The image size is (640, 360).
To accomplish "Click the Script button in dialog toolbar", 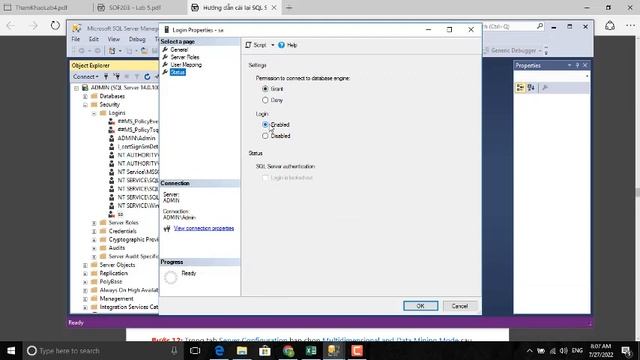I will (x=256, y=45).
